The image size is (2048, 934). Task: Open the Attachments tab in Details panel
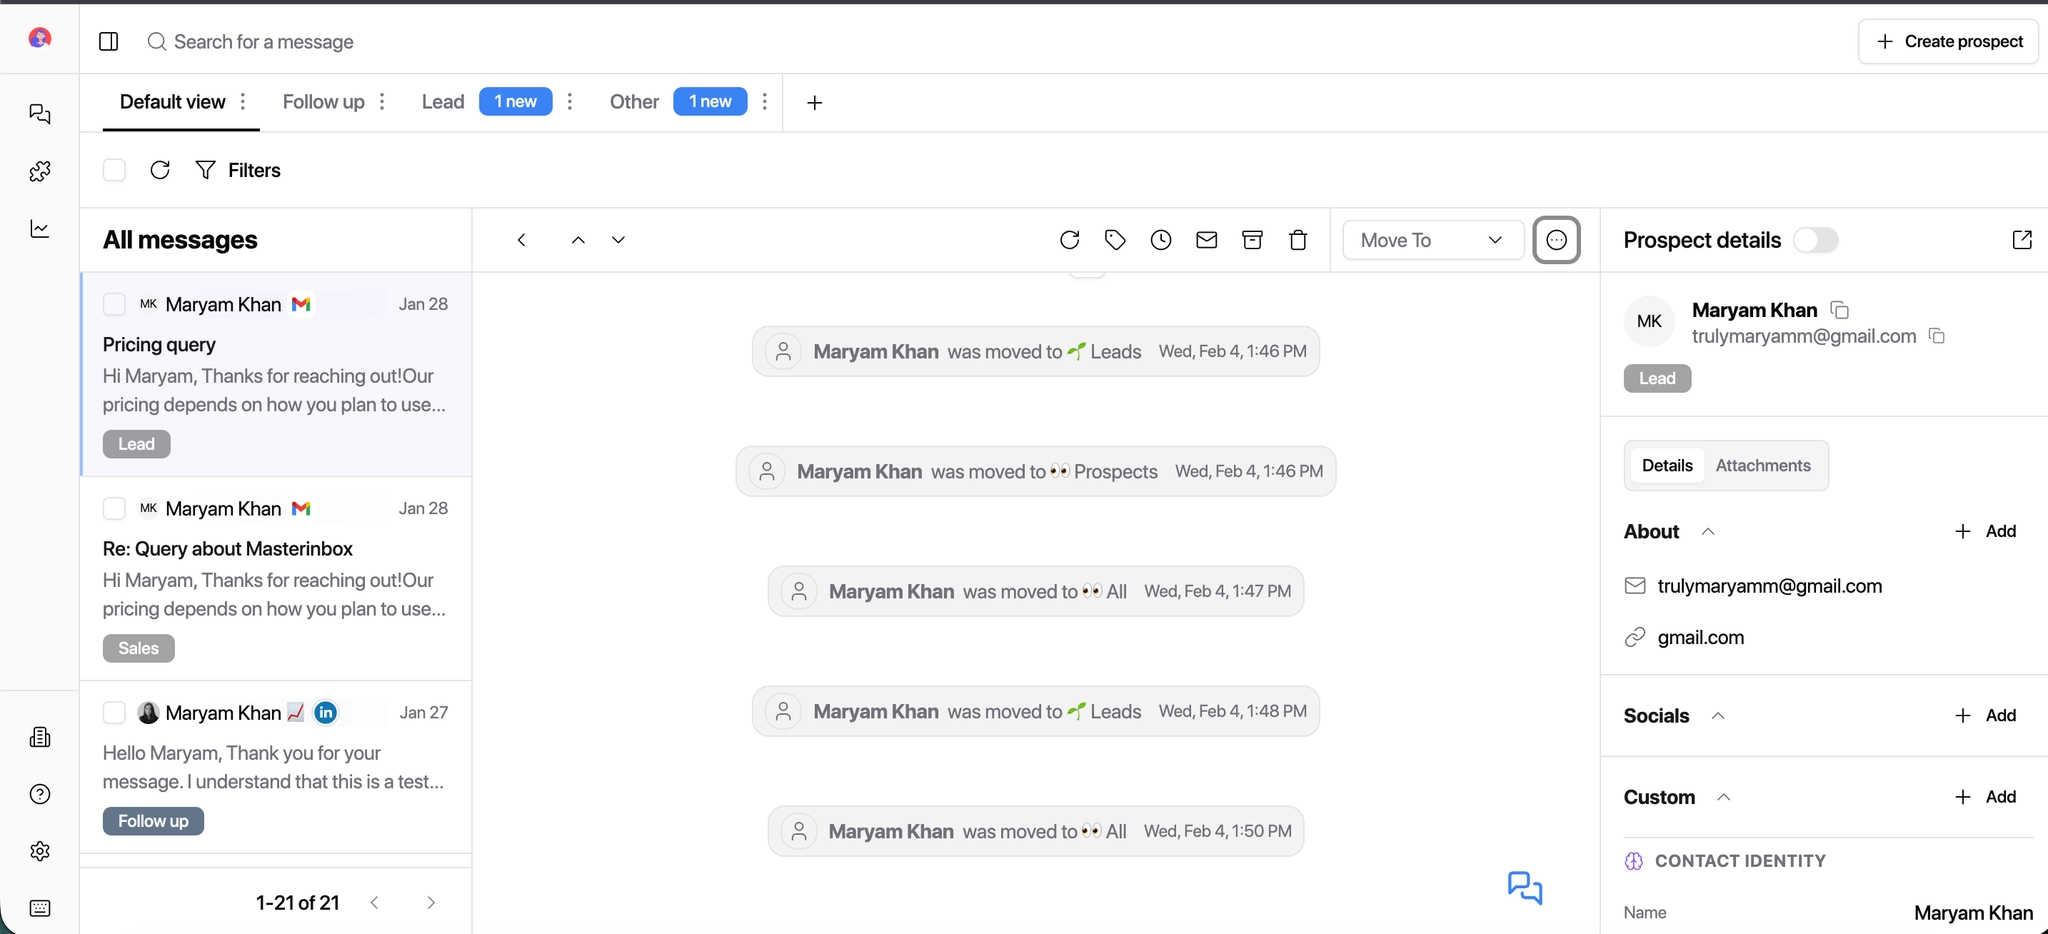point(1763,465)
